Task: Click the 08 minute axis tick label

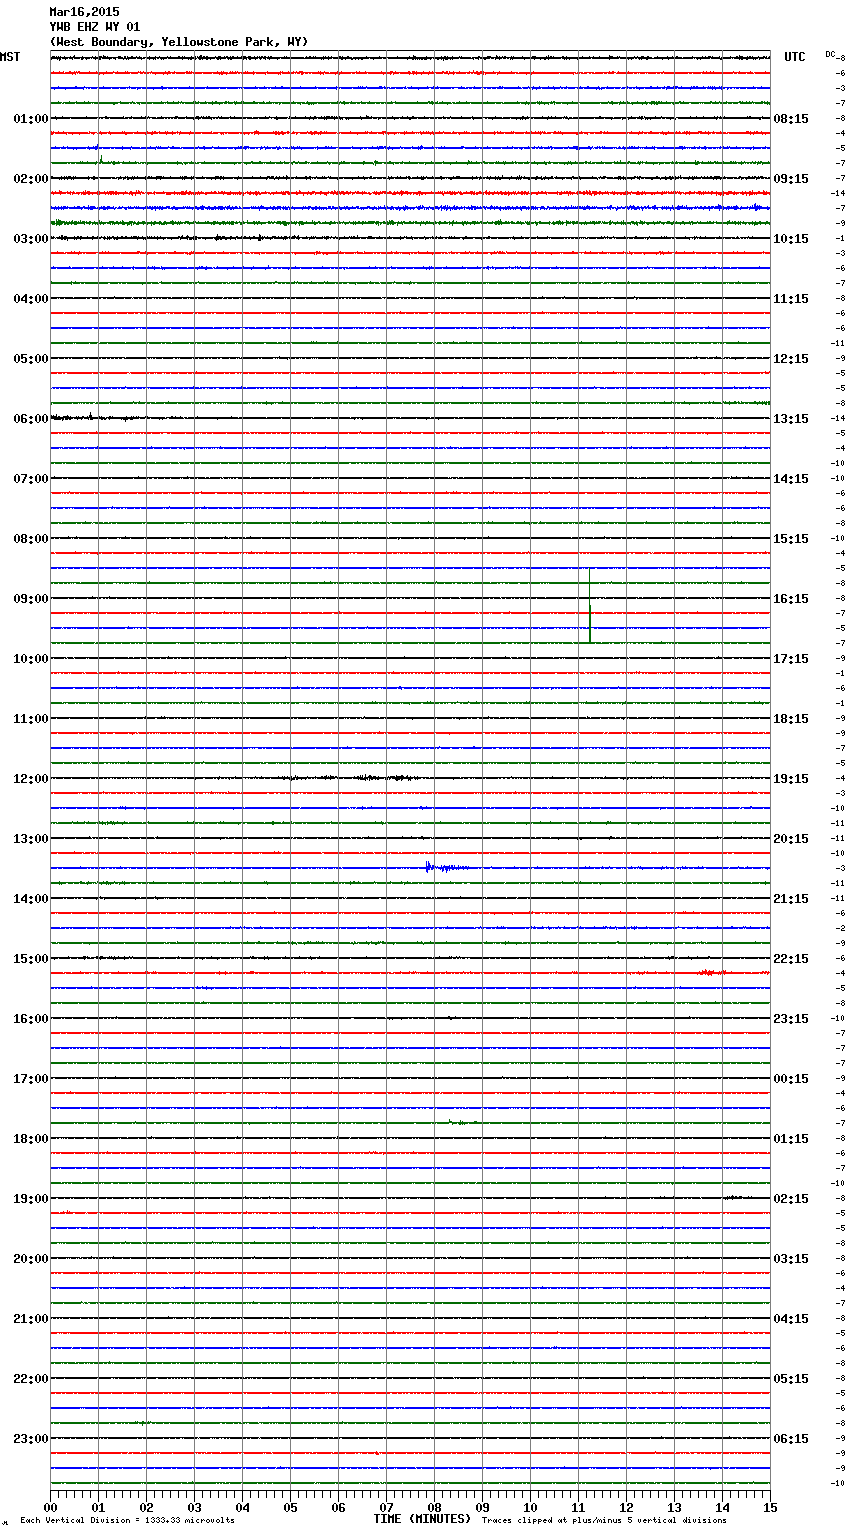Action: (x=434, y=1508)
